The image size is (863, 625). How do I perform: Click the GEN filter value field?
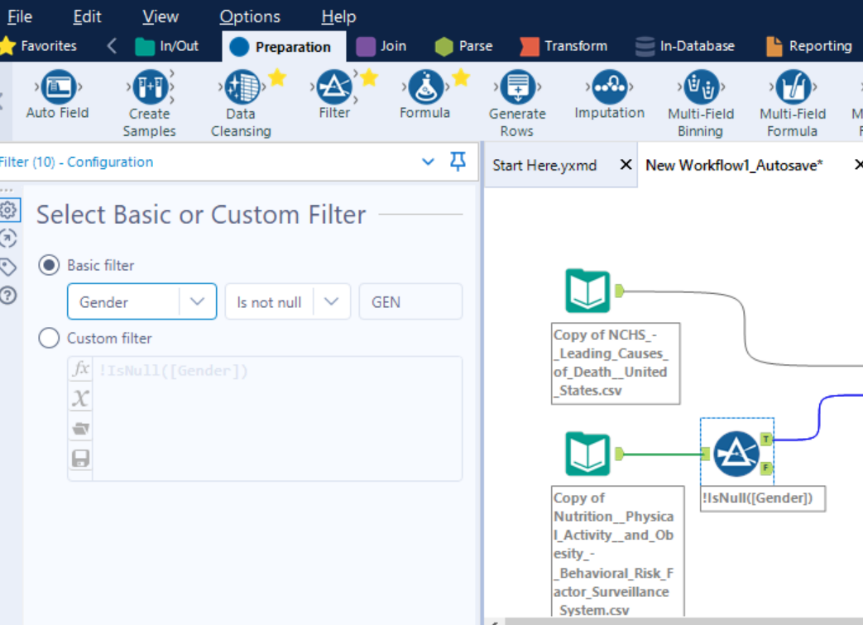pos(410,301)
